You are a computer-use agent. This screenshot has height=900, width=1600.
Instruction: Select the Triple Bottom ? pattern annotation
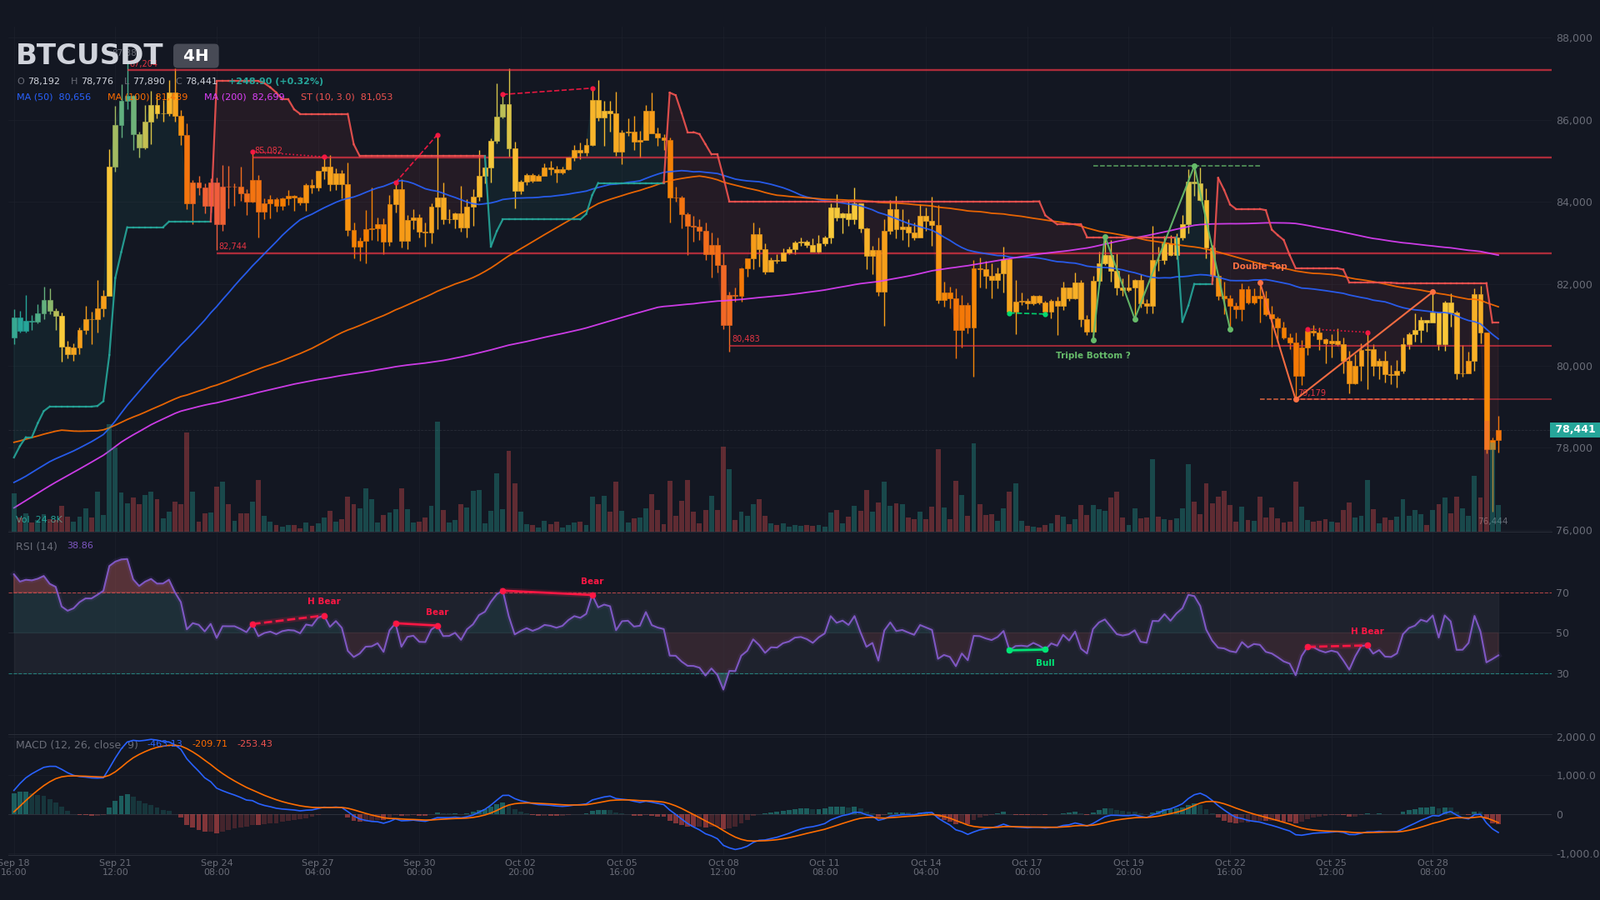[x=1093, y=355]
